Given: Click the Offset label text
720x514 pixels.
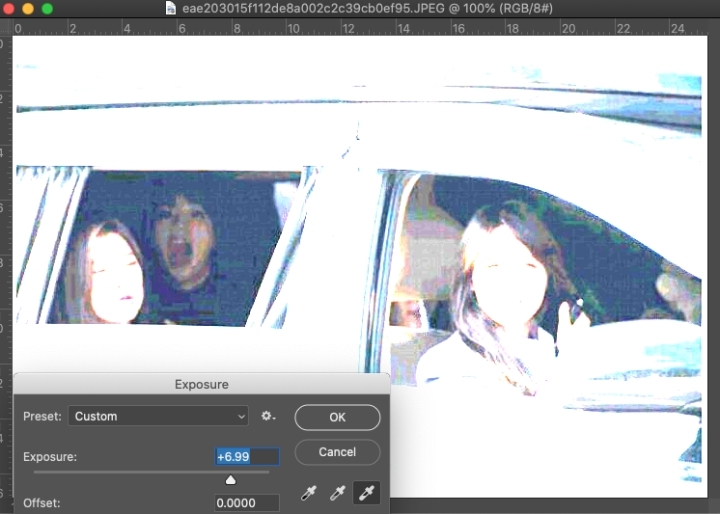Looking at the screenshot, I should (x=40, y=503).
